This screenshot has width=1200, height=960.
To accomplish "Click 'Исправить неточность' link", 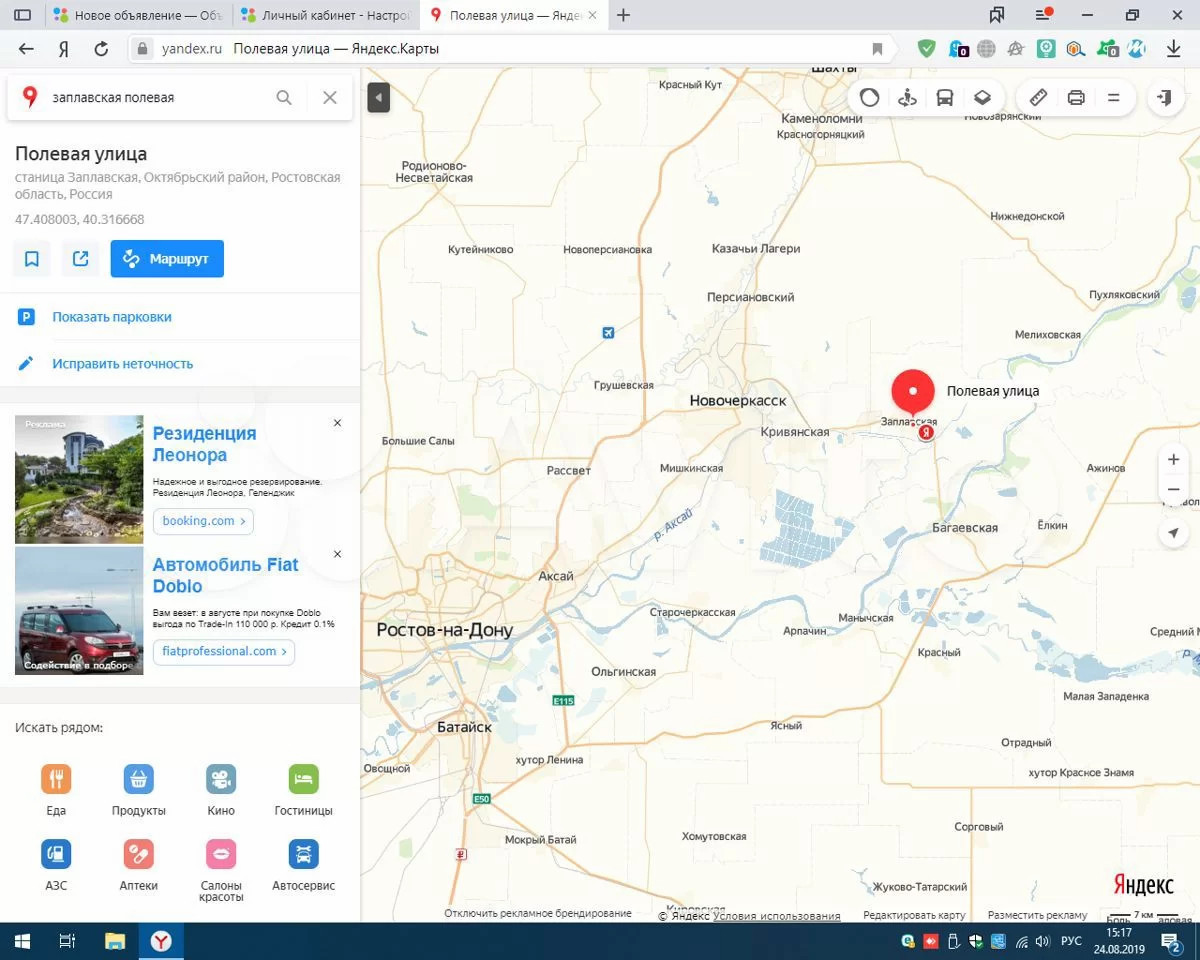I will tap(122, 364).
